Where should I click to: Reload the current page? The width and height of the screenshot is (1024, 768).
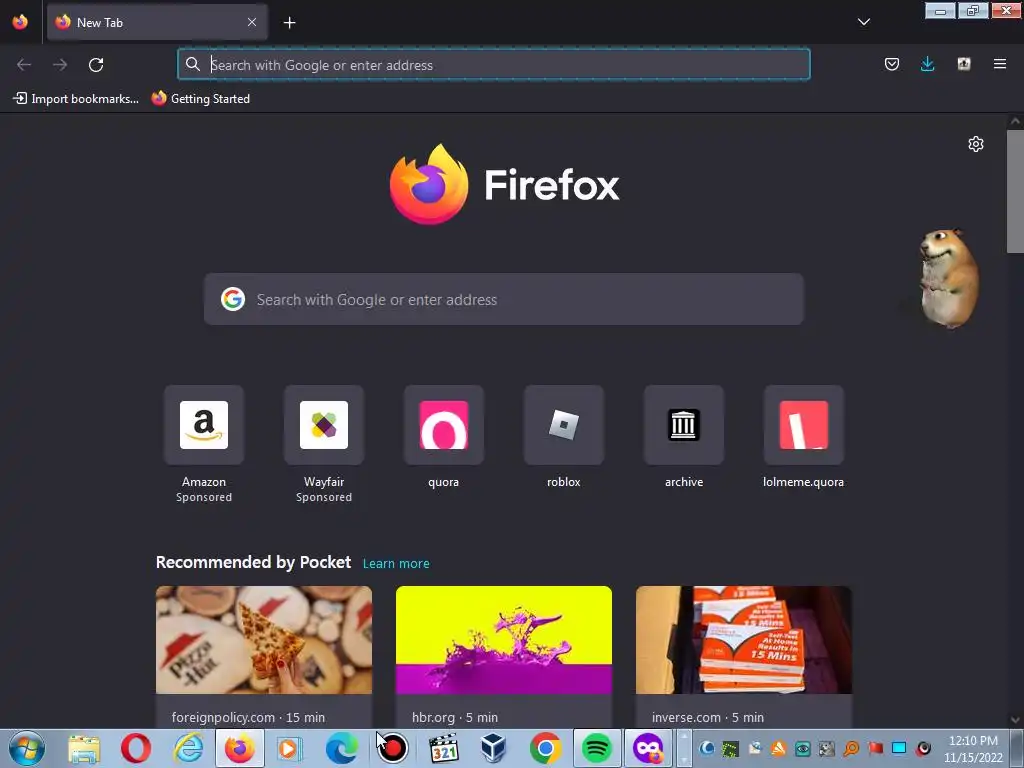pos(96,65)
